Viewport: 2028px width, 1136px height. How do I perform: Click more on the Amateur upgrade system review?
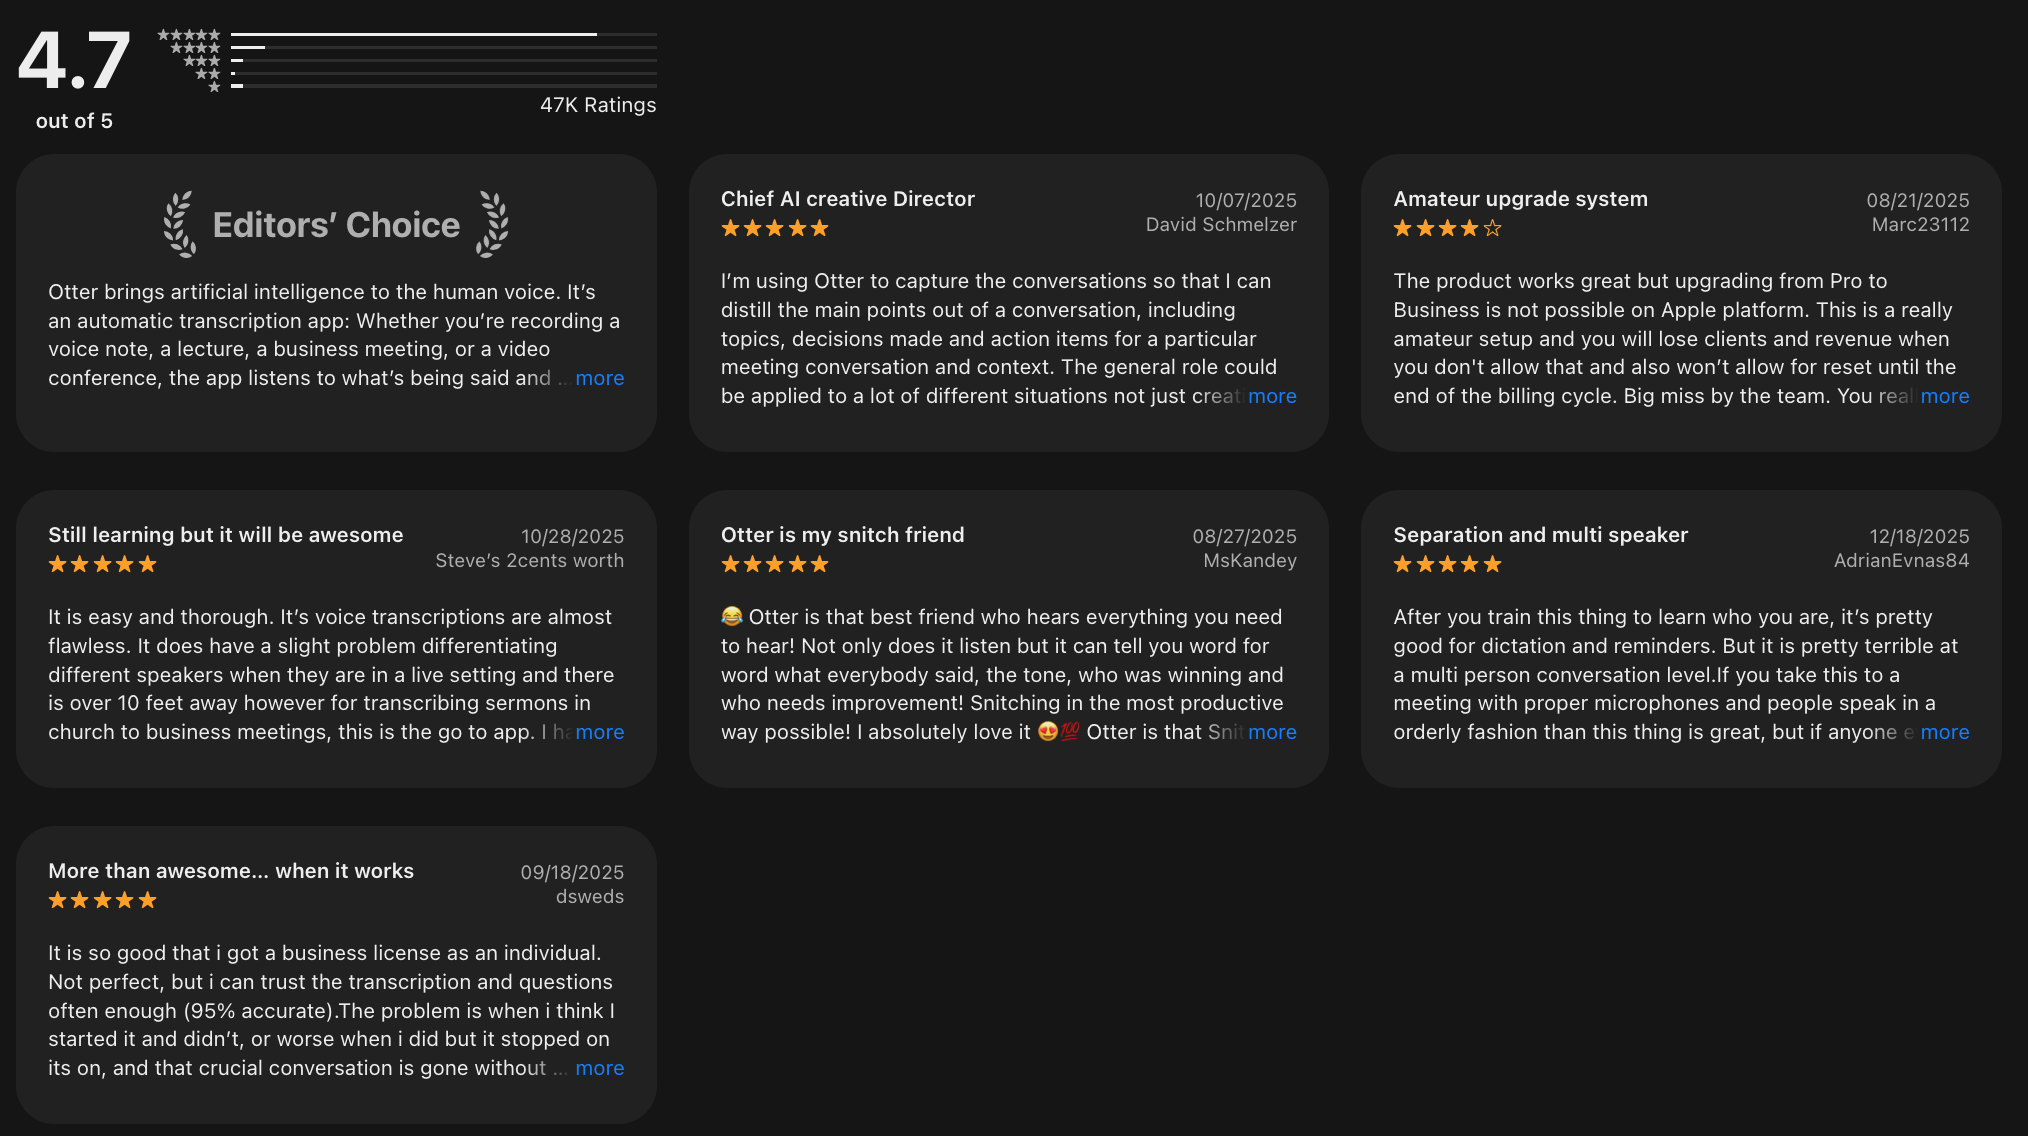[x=1945, y=396]
